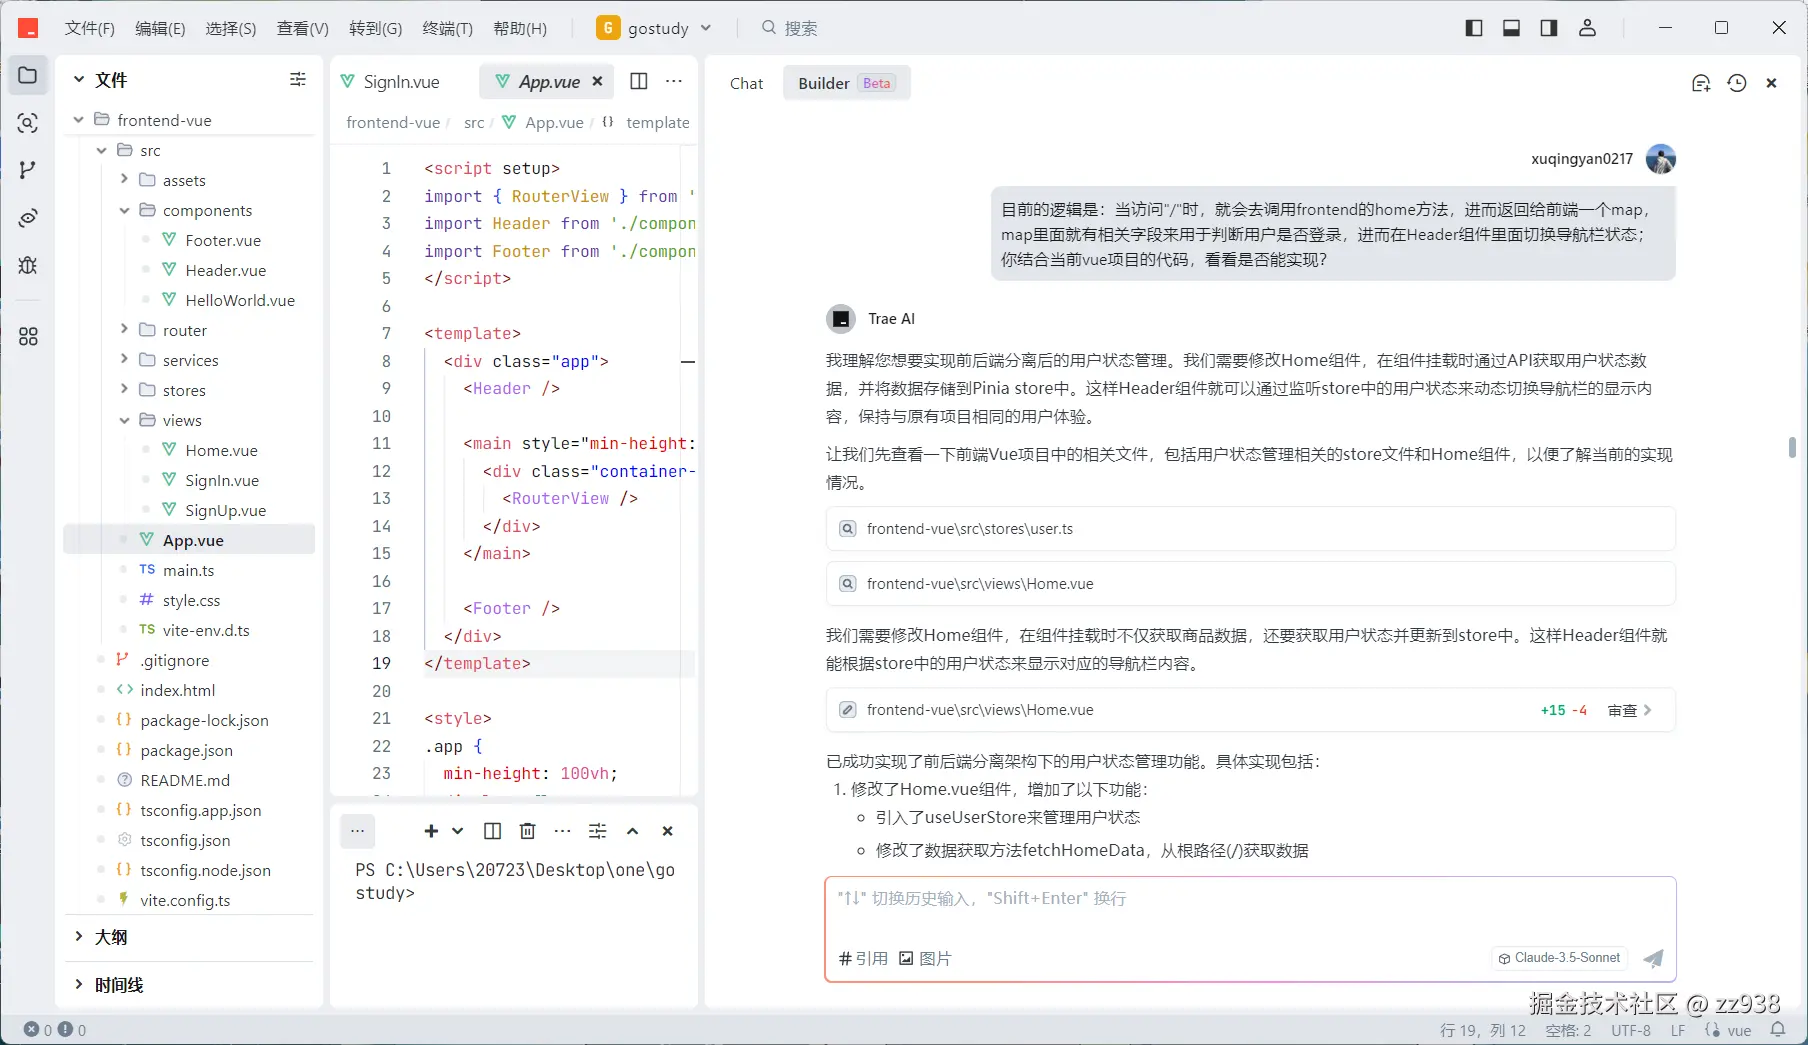Split the terminal pane
Image resolution: width=1808 pixels, height=1045 pixels.
[x=493, y=831]
